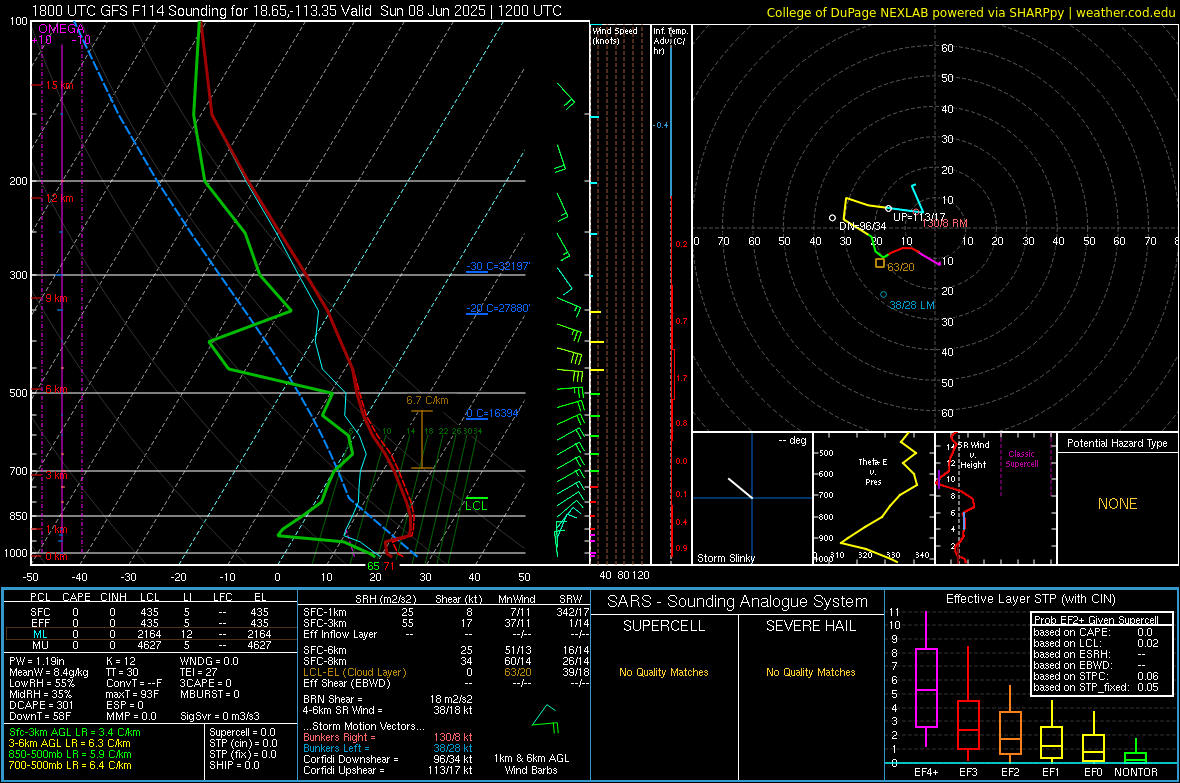Viewport: 1180px width, 783px height.
Task: Click the Corfidi Downshear = 96/34 kt line
Action: click(x=388, y=759)
